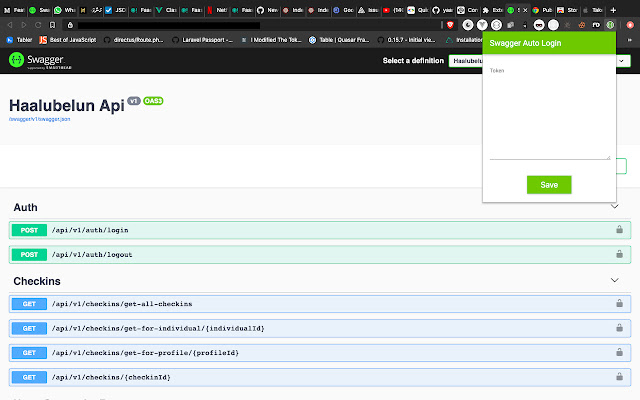Open the Swagger Auto Login extension icon
This screenshot has width=640, height=400.
coord(610,25)
